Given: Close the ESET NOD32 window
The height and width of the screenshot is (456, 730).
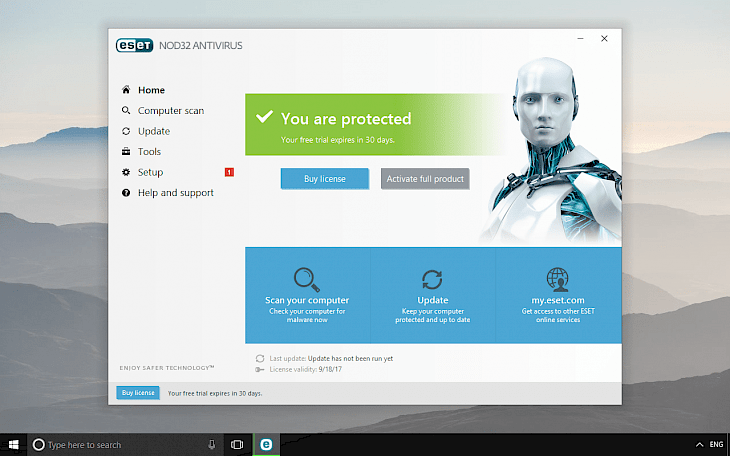Looking at the screenshot, I should click(x=604, y=39).
